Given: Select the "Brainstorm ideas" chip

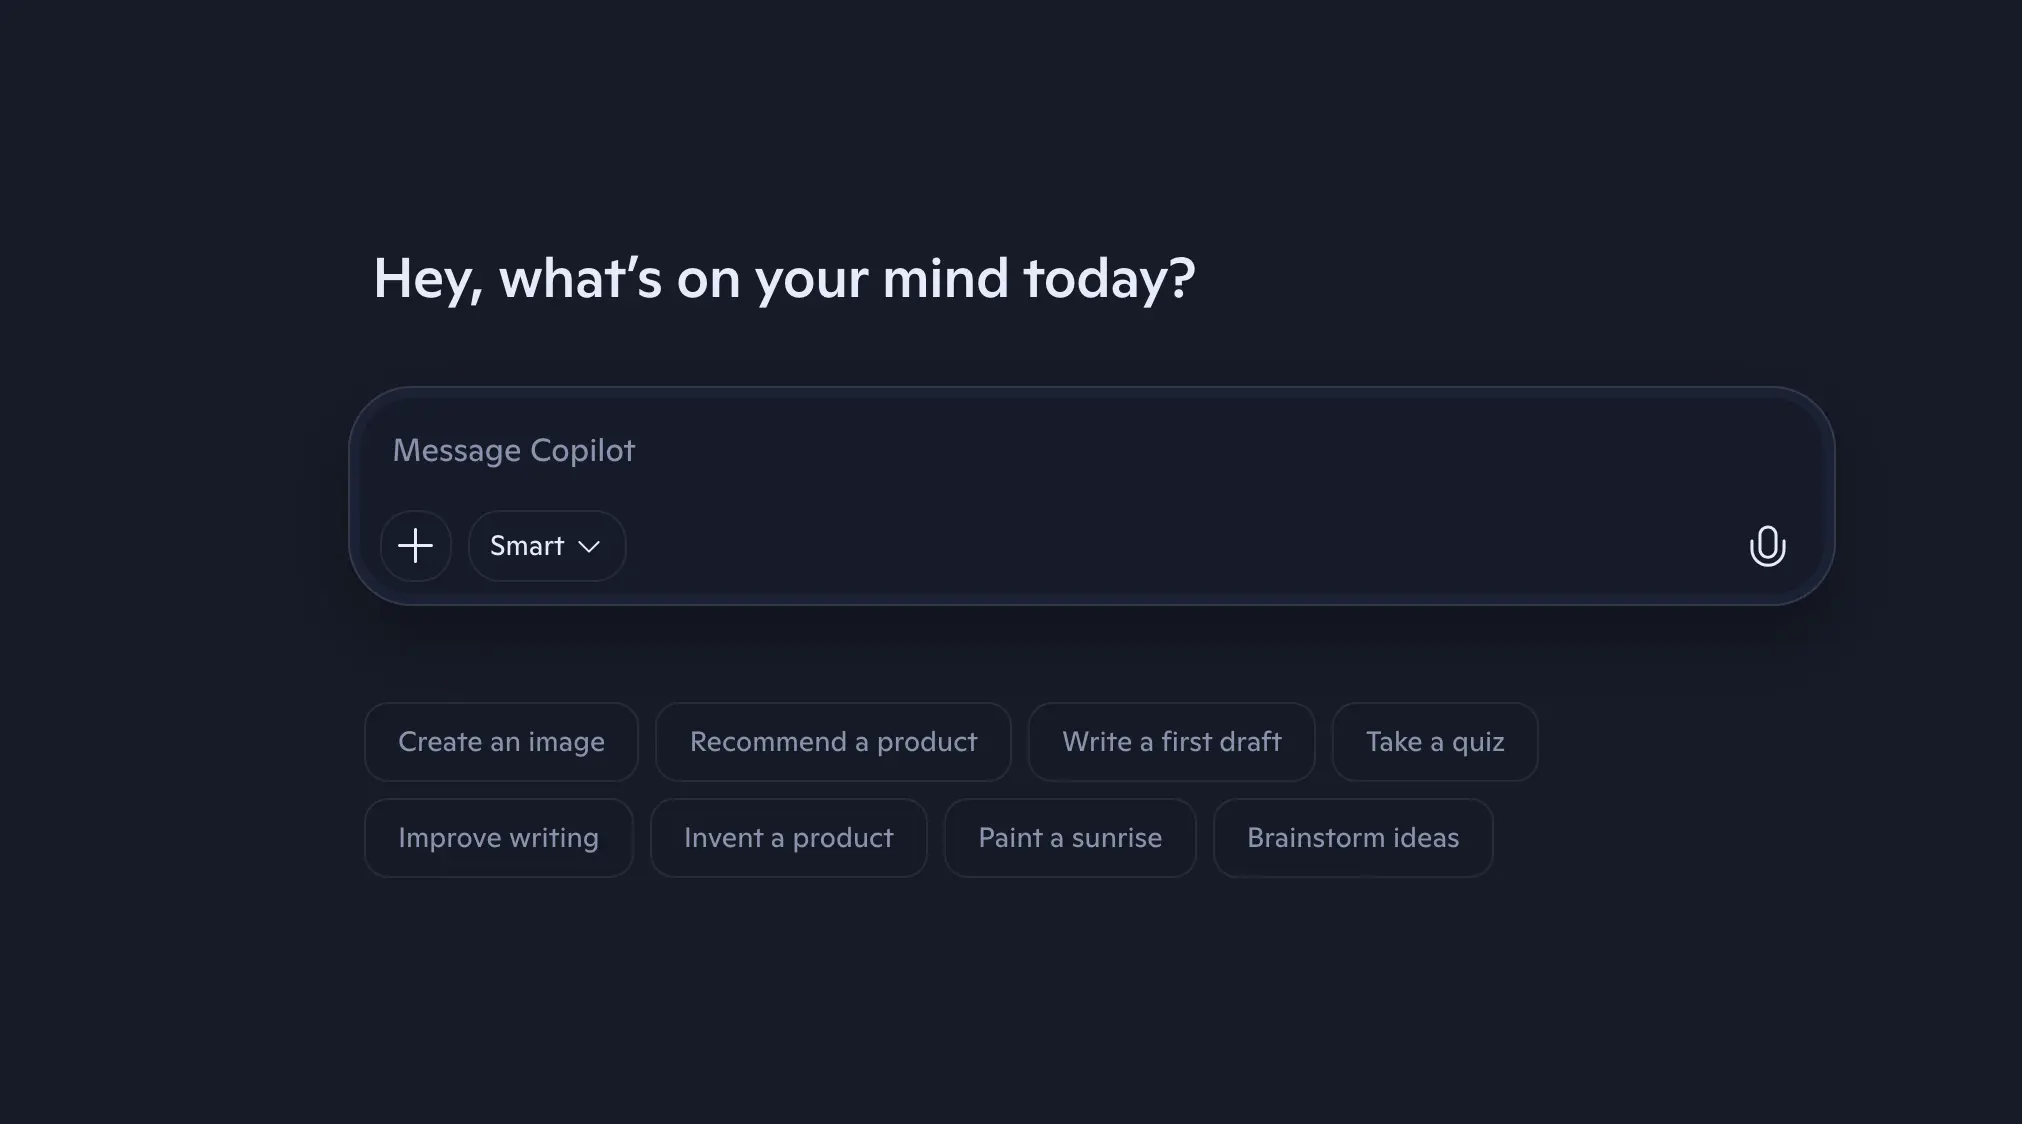Looking at the screenshot, I should click(x=1352, y=838).
